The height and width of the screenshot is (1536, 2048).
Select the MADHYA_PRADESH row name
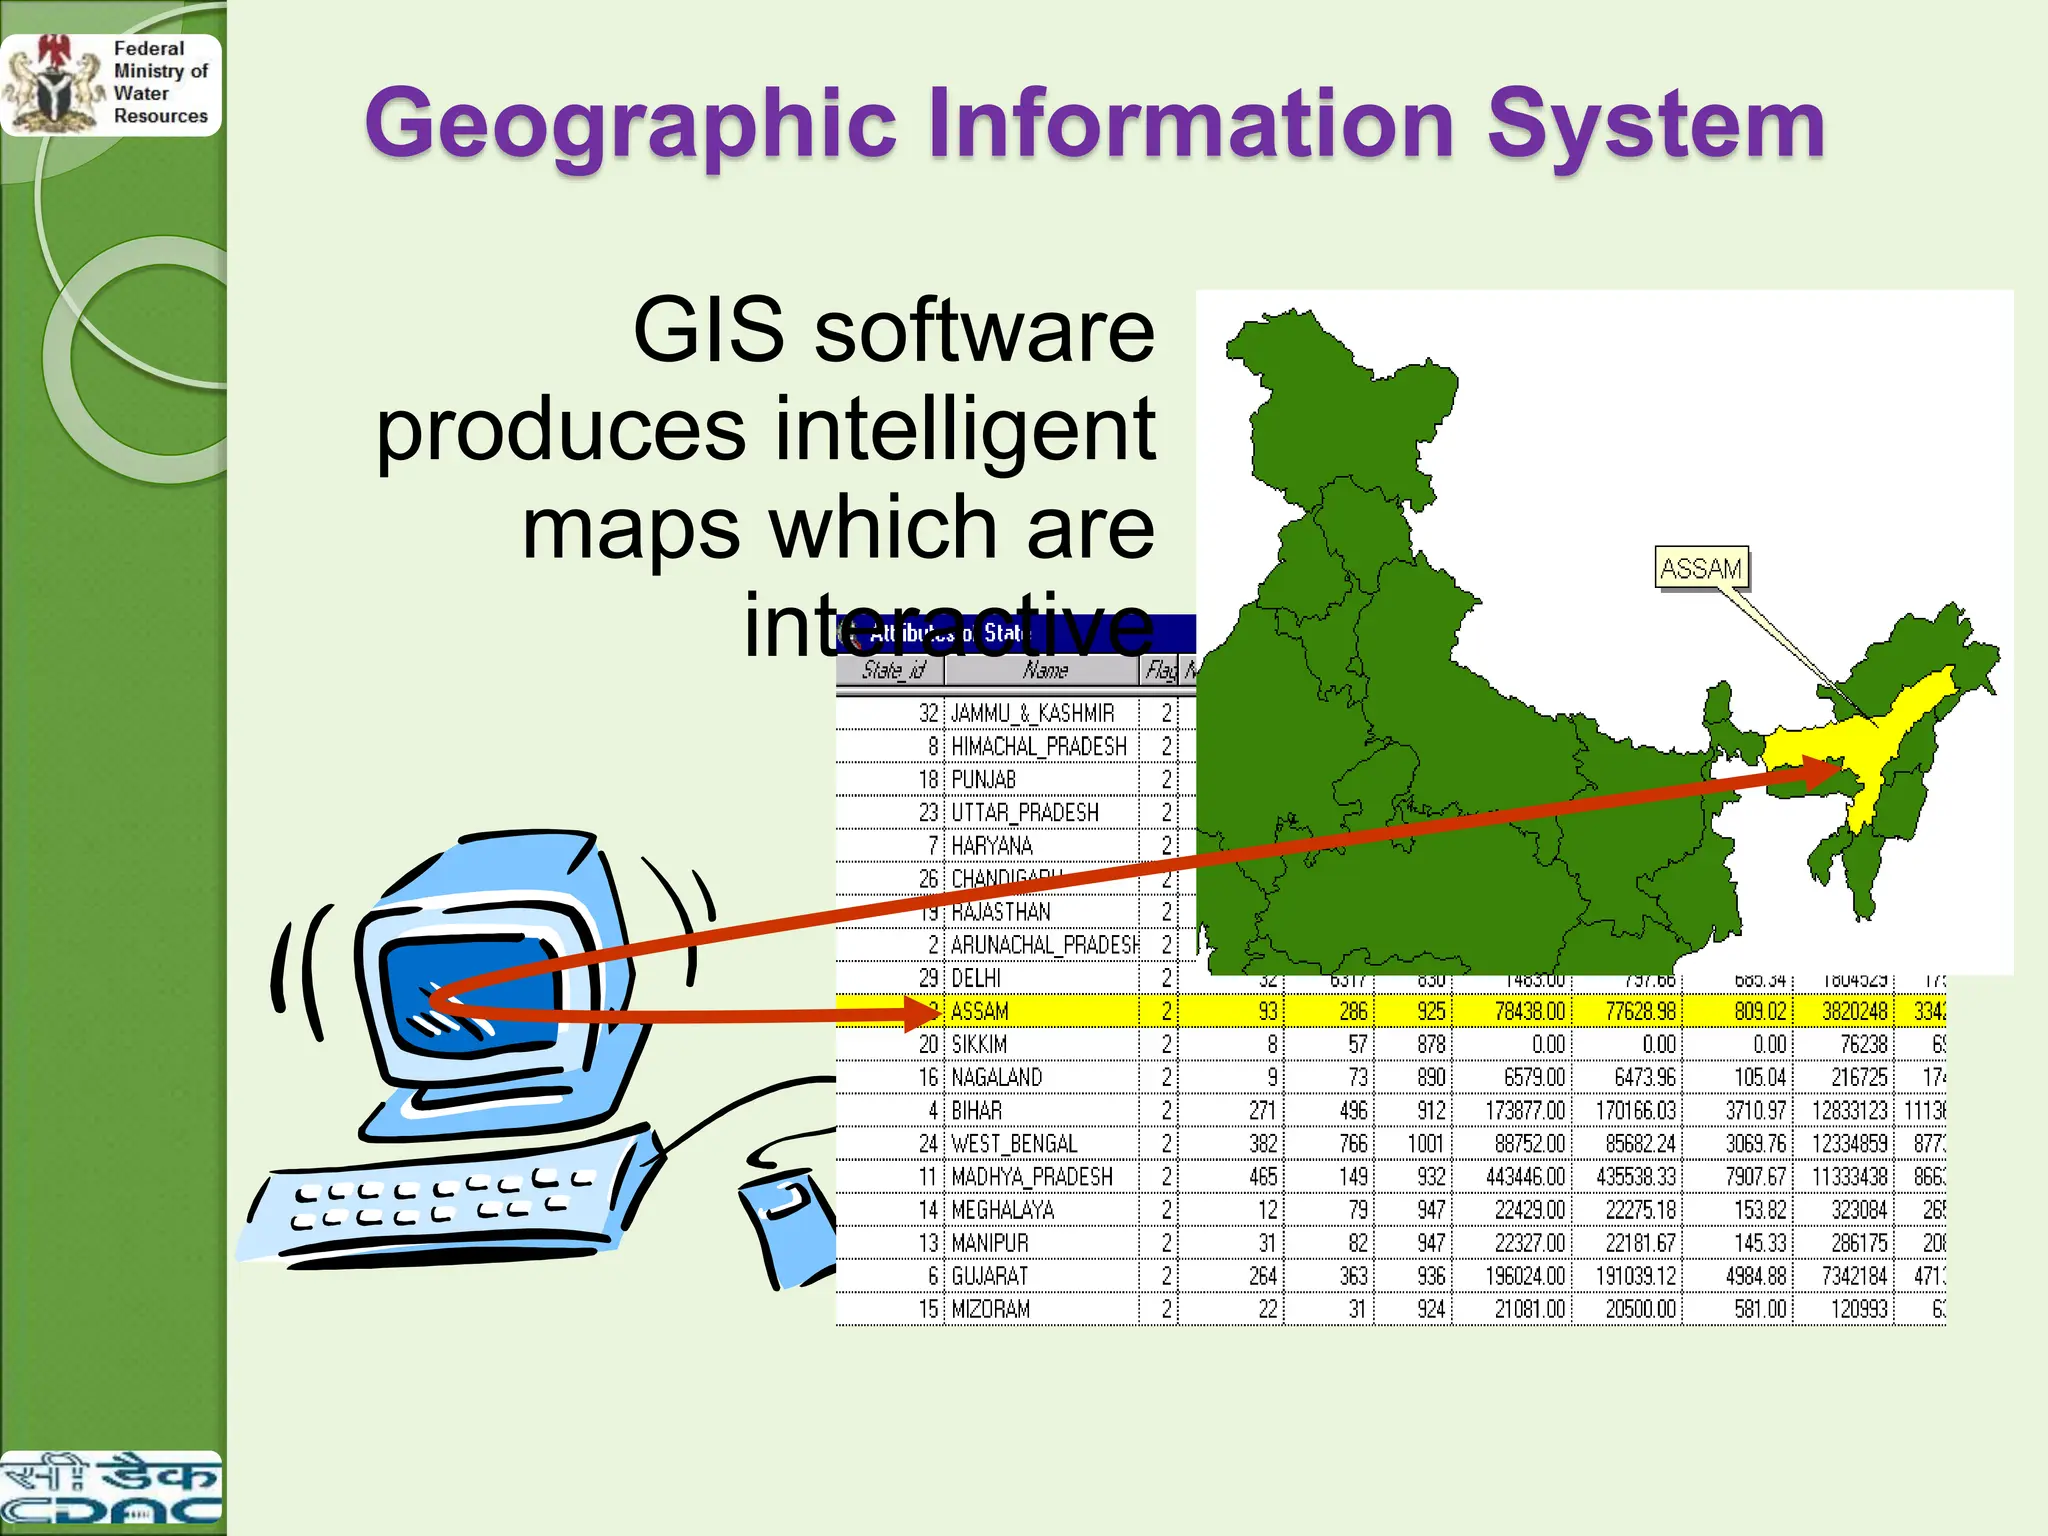click(1031, 1176)
